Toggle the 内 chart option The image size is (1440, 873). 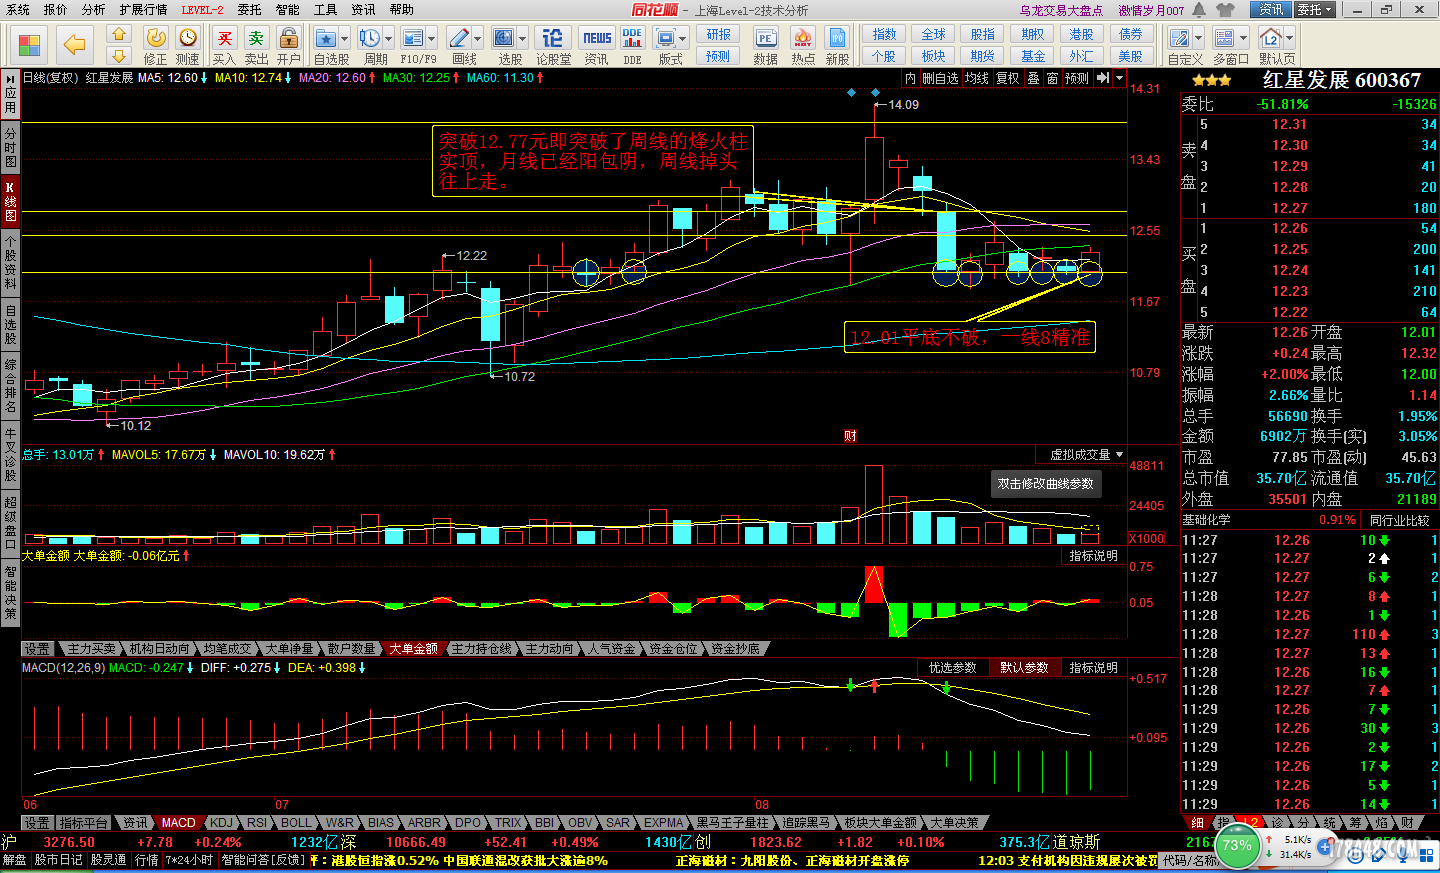pyautogui.click(x=910, y=78)
